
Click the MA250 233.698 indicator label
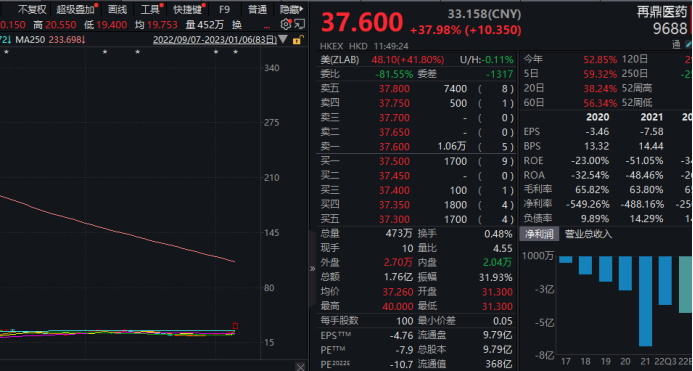coord(50,40)
